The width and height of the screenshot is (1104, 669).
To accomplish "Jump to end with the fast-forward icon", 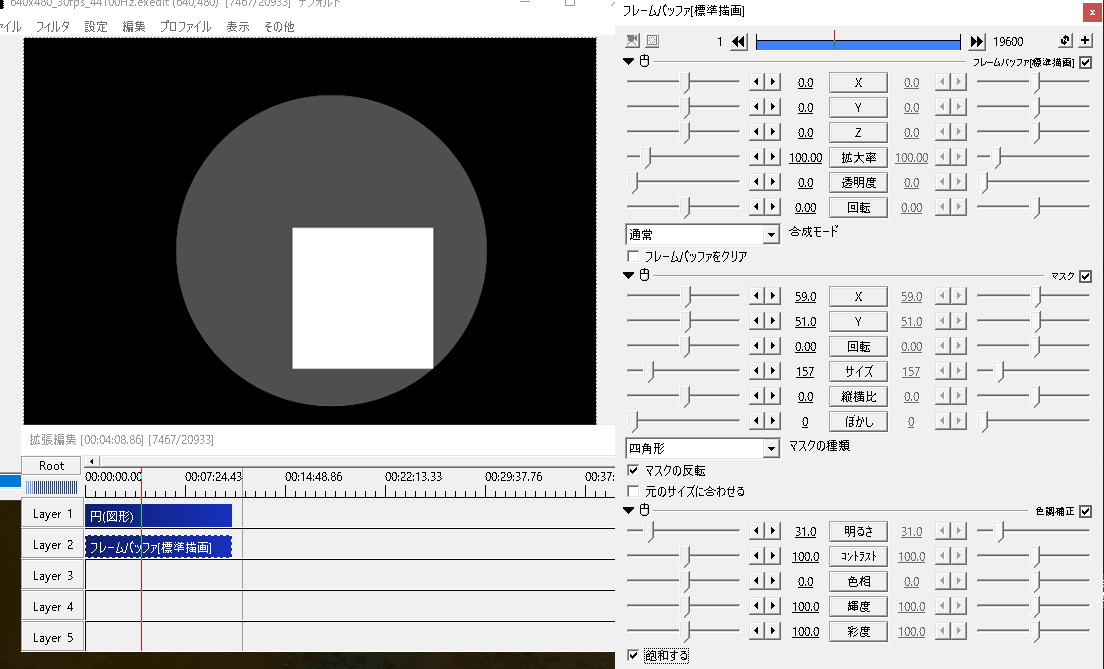I will pyautogui.click(x=978, y=40).
